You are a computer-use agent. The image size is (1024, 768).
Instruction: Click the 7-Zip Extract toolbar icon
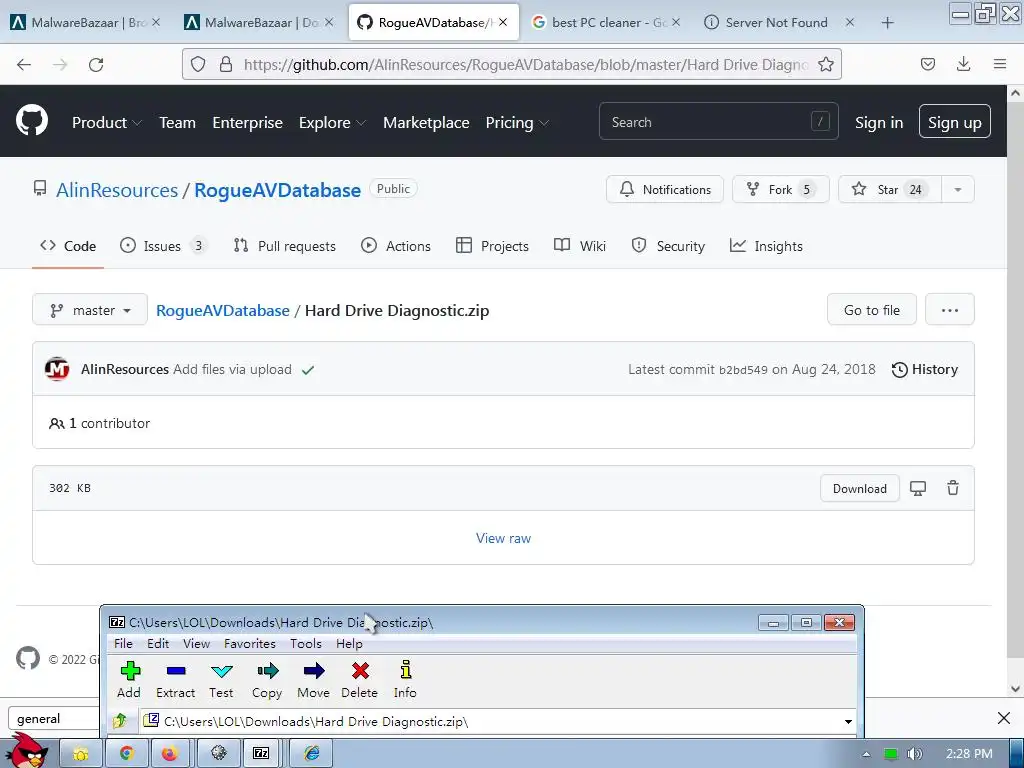pos(175,679)
